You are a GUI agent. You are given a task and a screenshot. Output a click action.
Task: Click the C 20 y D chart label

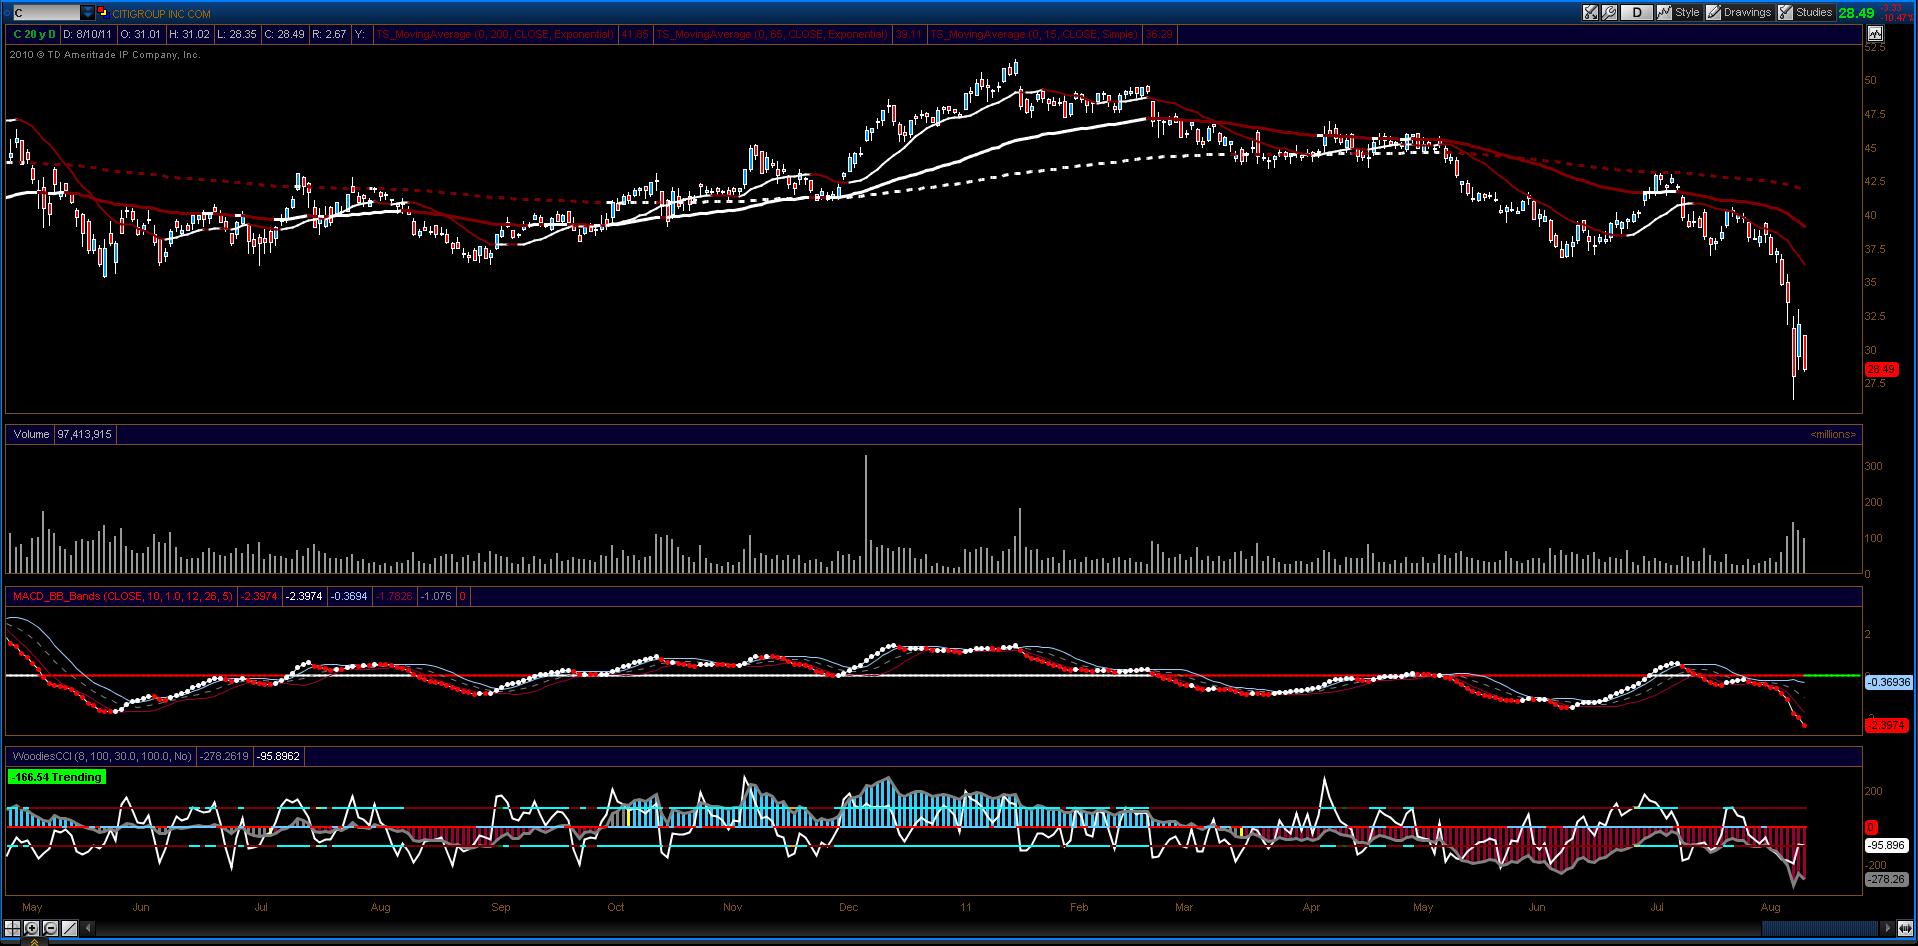coord(34,34)
